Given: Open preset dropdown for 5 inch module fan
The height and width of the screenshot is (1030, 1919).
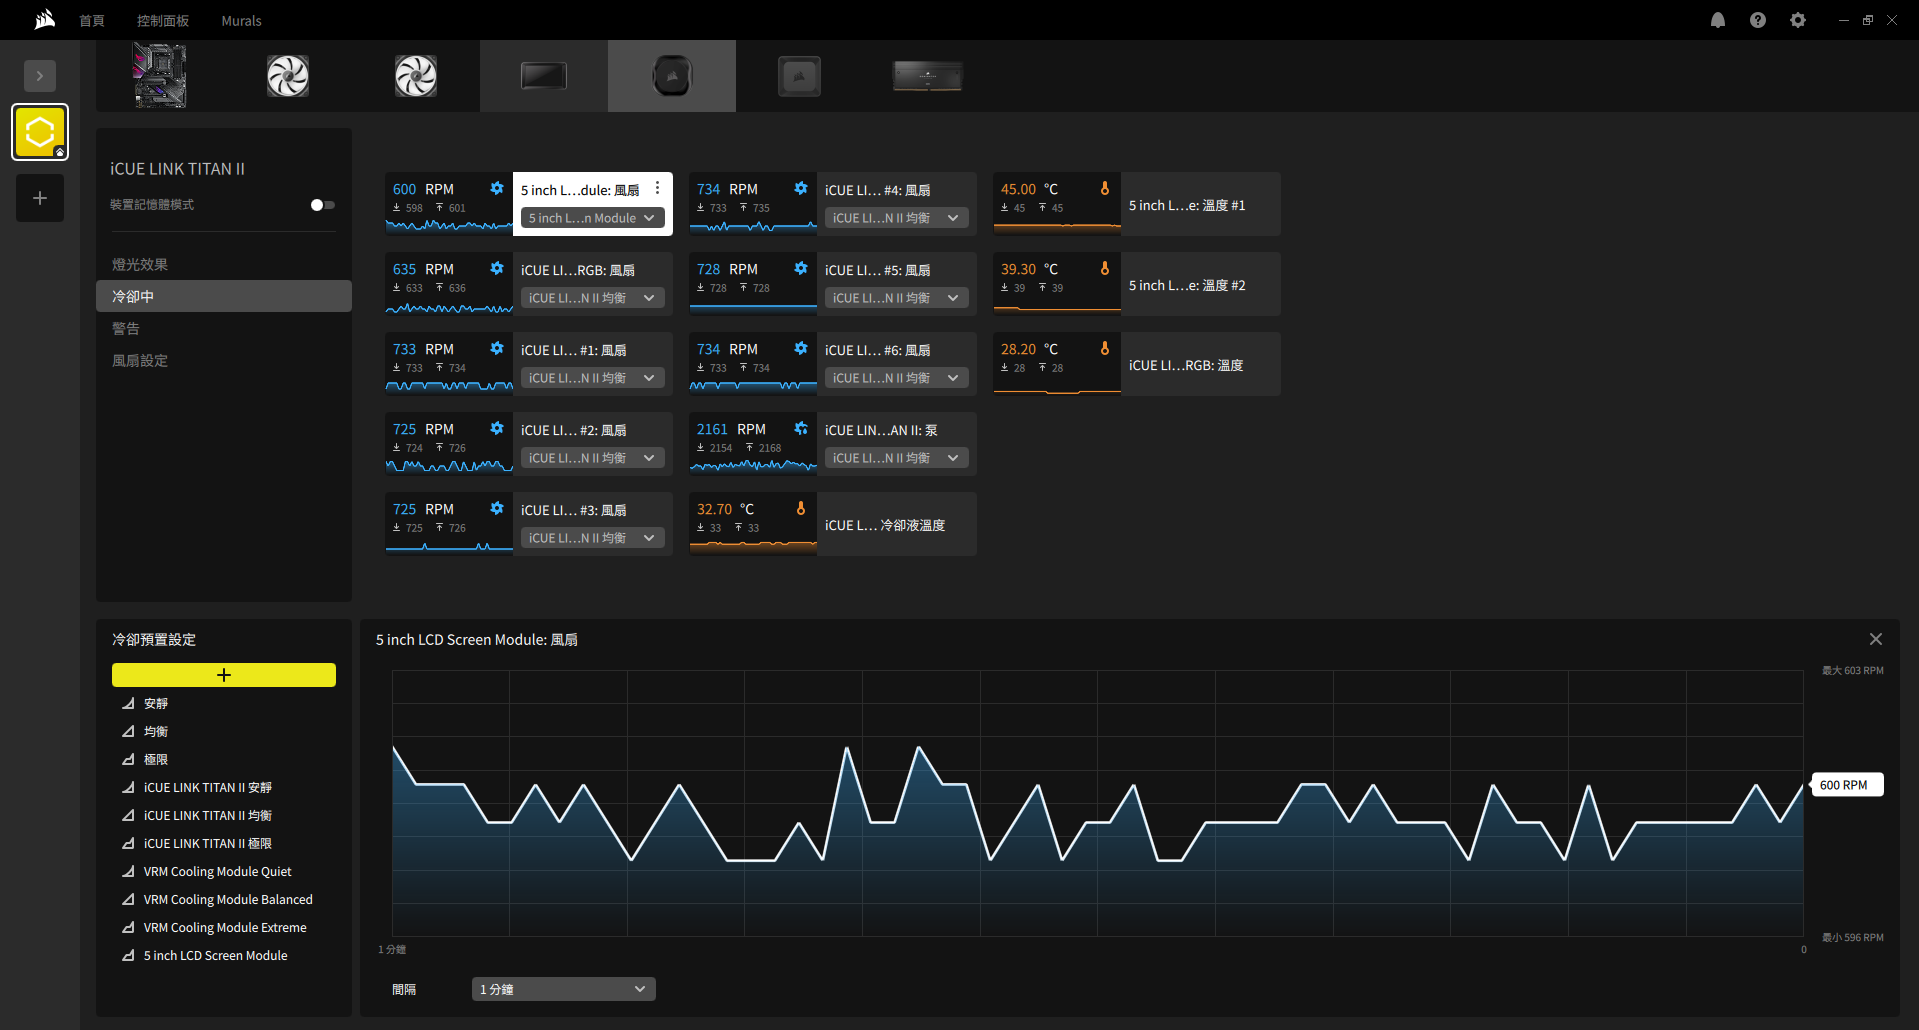Looking at the screenshot, I should click(x=592, y=218).
